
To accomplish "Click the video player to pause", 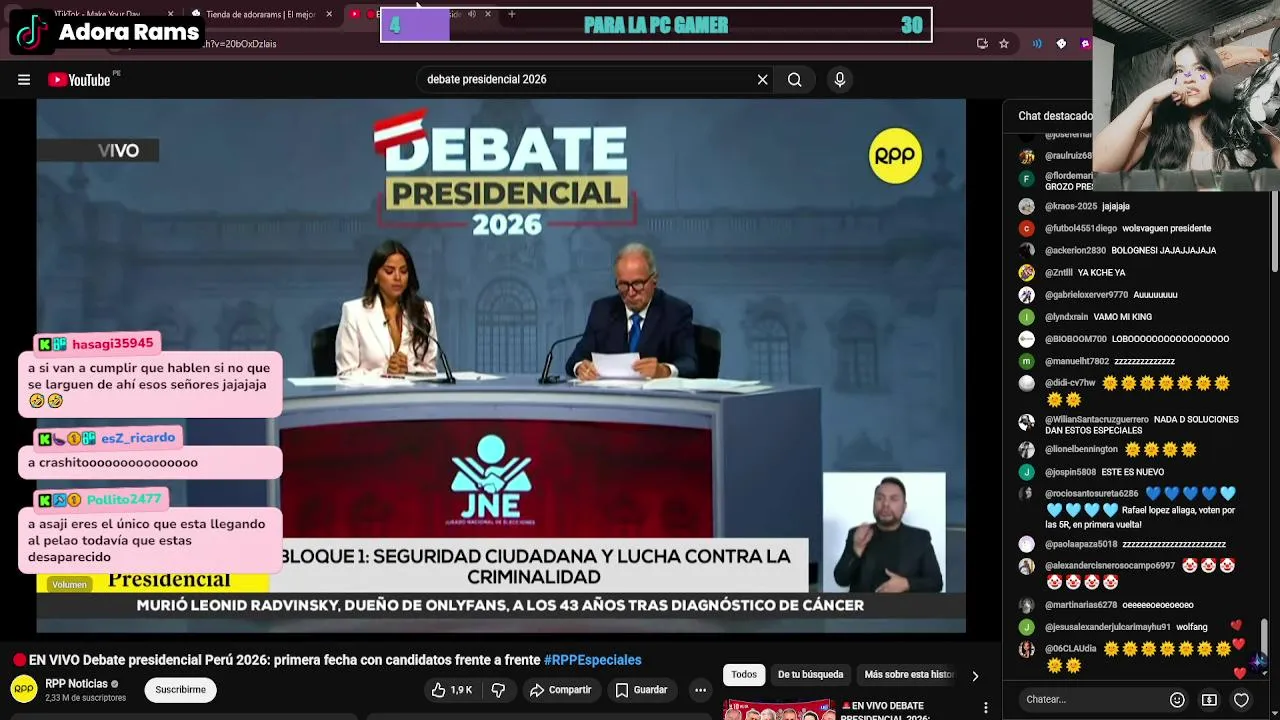I will (501, 365).
